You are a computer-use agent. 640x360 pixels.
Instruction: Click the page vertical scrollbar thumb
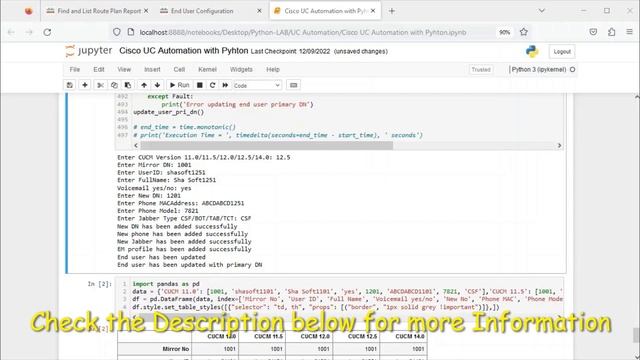click(636, 336)
